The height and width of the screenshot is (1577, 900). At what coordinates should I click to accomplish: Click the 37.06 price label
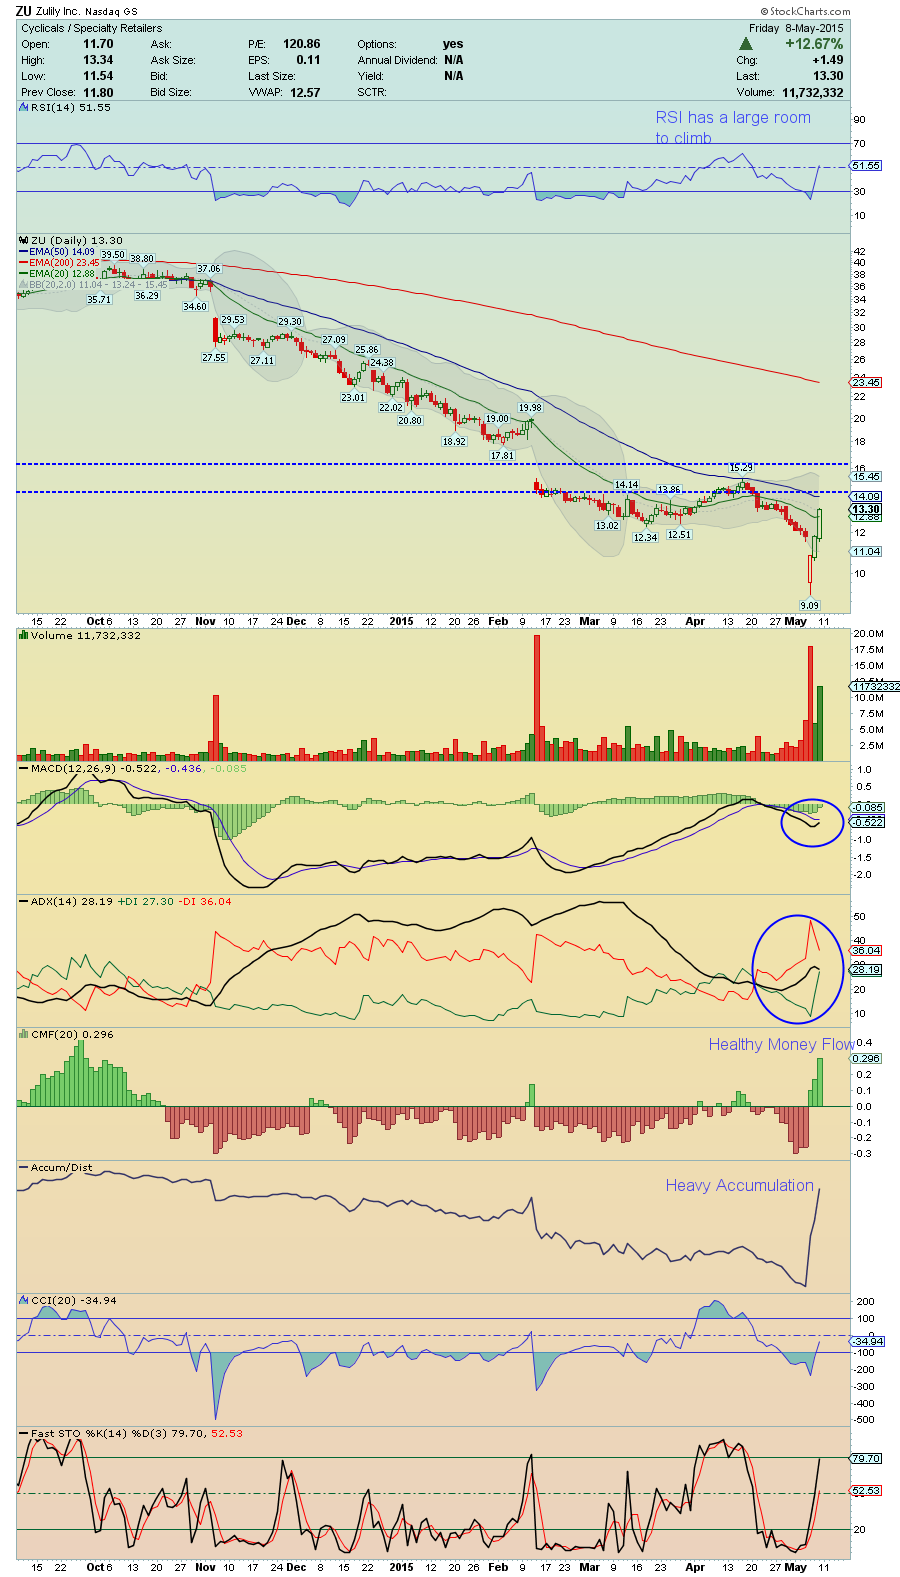coord(208,269)
